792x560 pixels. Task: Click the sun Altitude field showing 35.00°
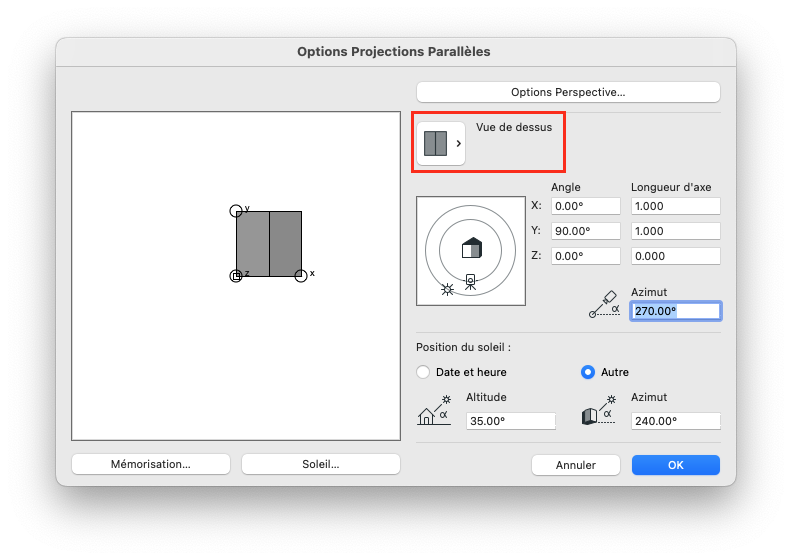point(511,421)
